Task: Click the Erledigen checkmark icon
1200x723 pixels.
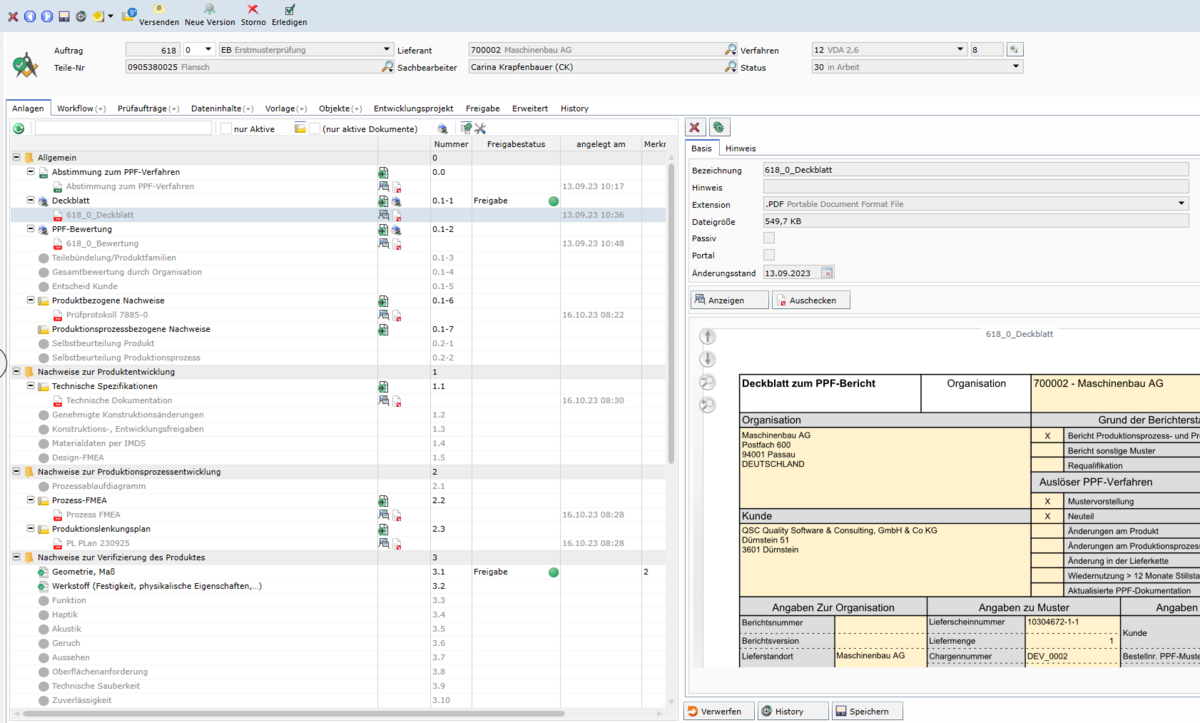Action: (289, 16)
